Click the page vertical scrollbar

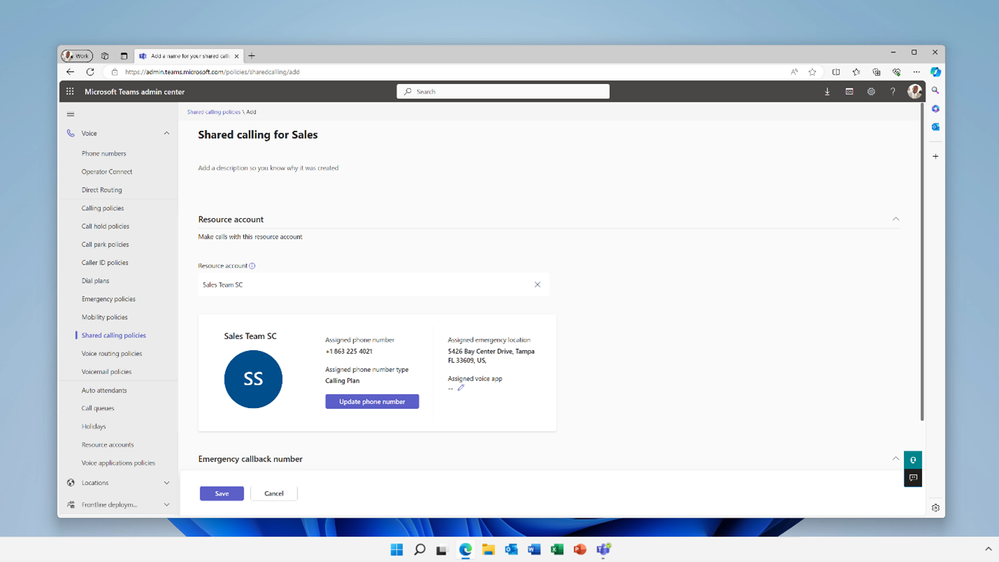[921, 261]
